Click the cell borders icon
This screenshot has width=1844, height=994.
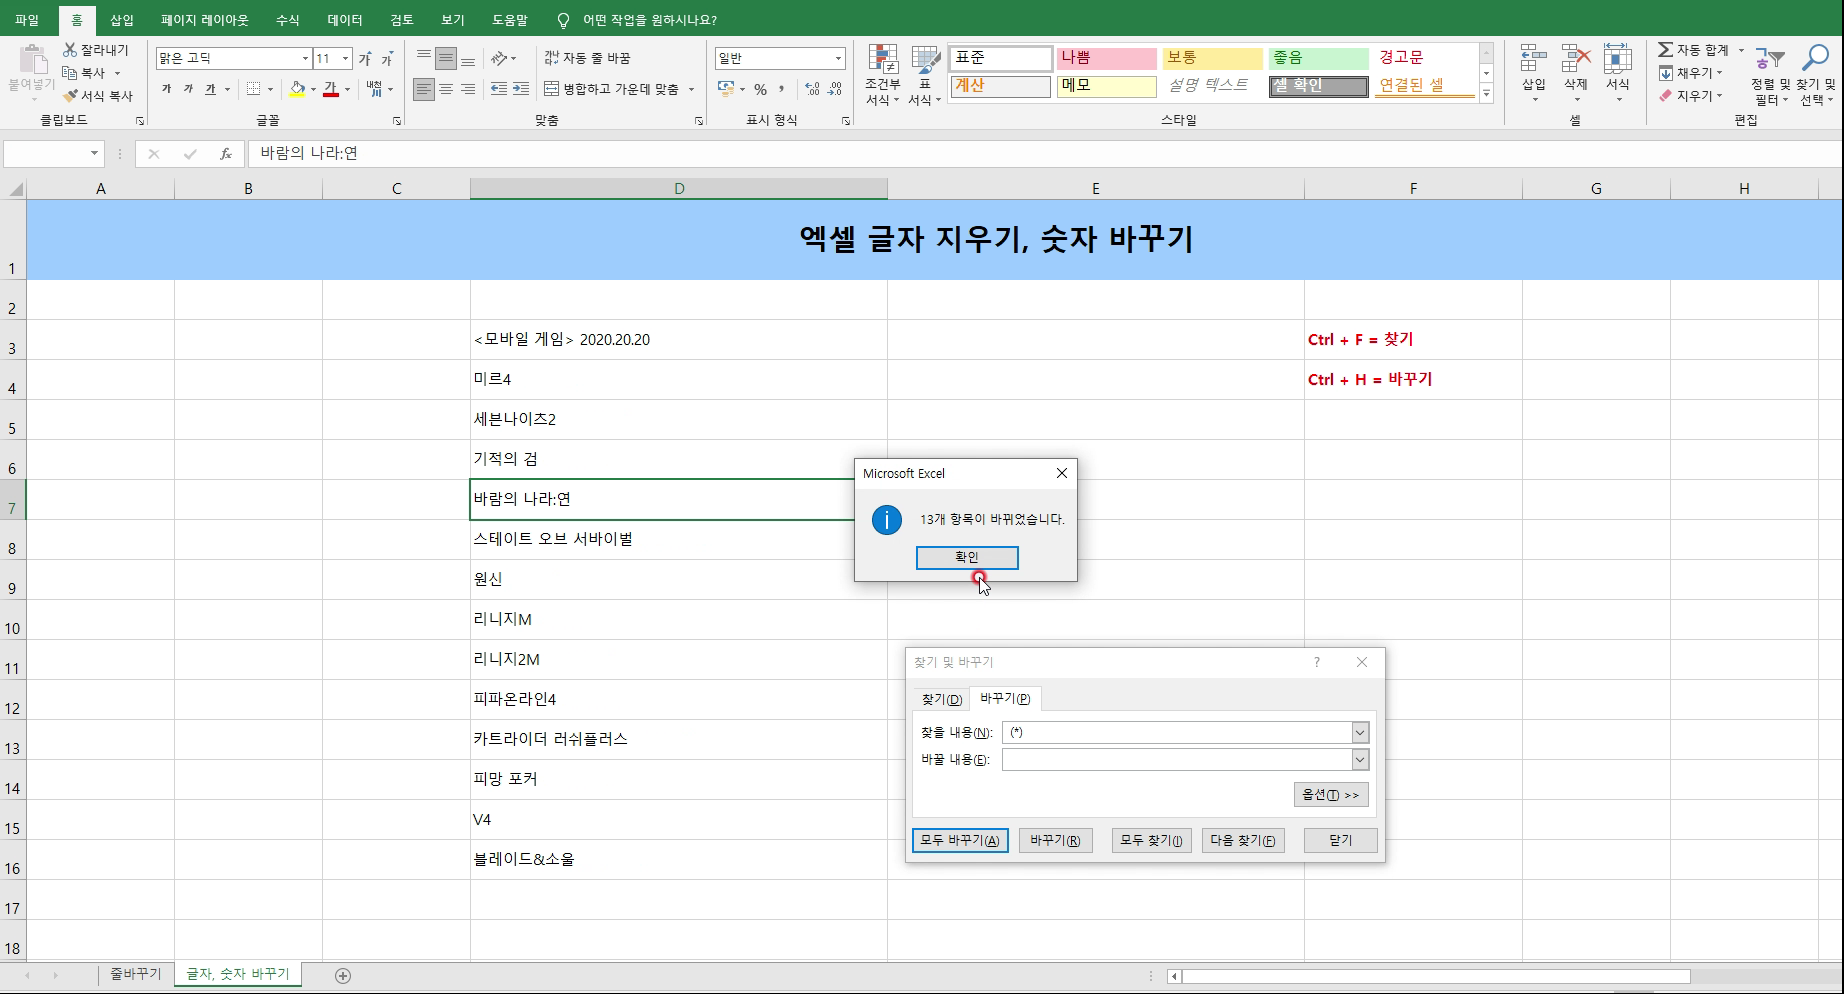pyautogui.click(x=254, y=89)
